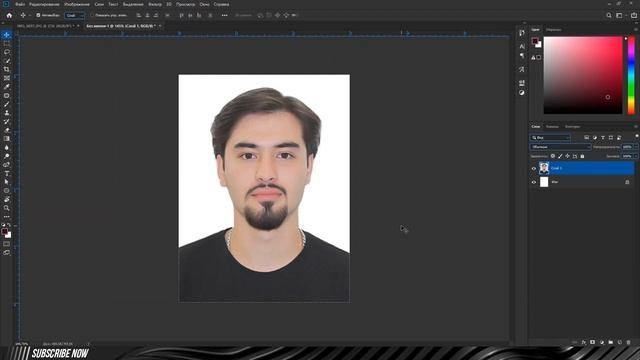Filter layers by pixel layer icon

tap(587, 138)
